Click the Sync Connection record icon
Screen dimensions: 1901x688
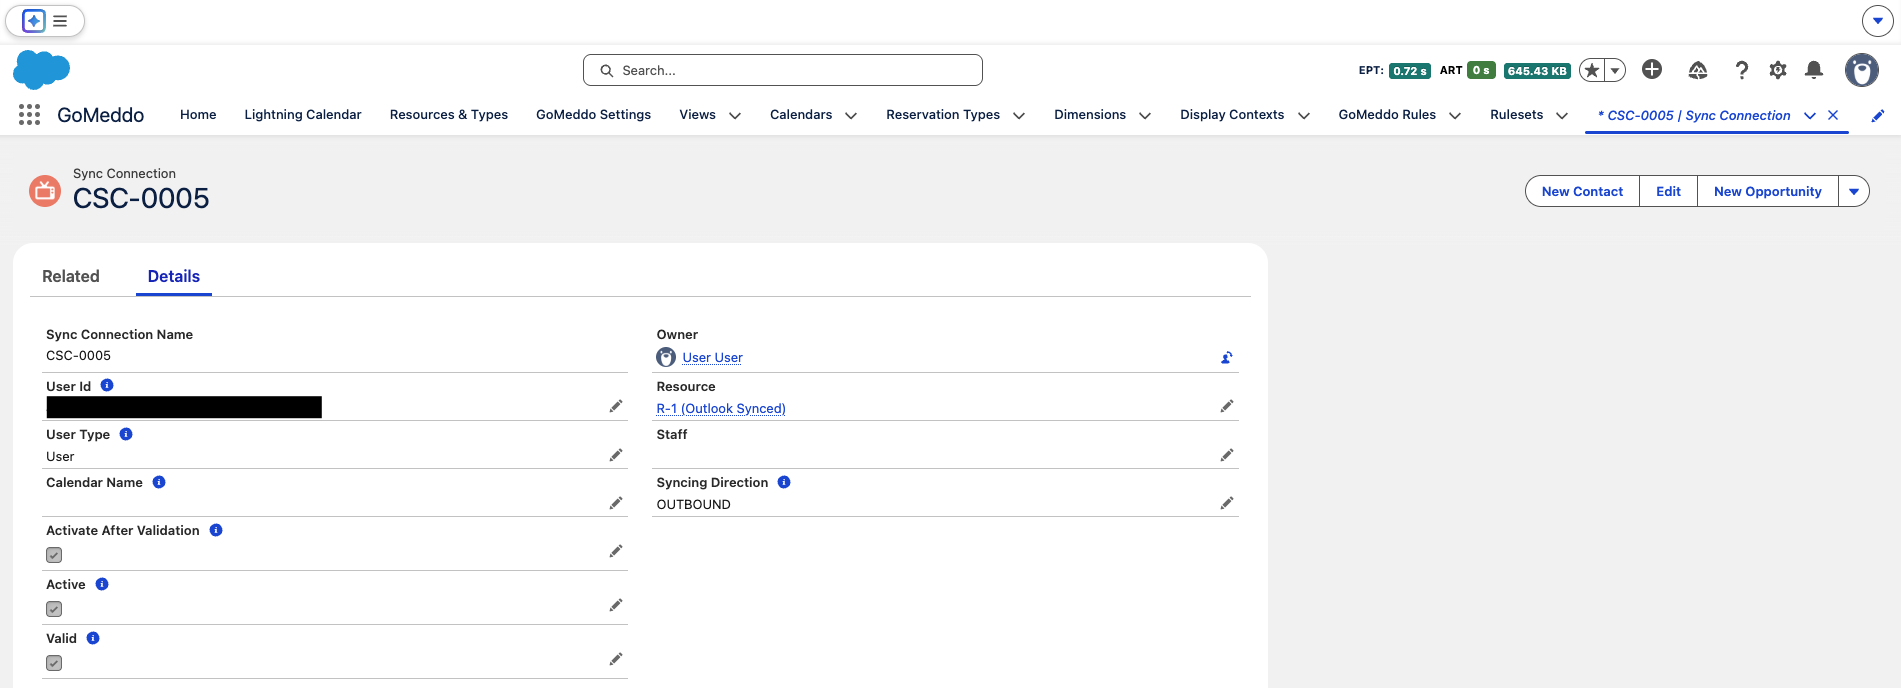[x=45, y=190]
